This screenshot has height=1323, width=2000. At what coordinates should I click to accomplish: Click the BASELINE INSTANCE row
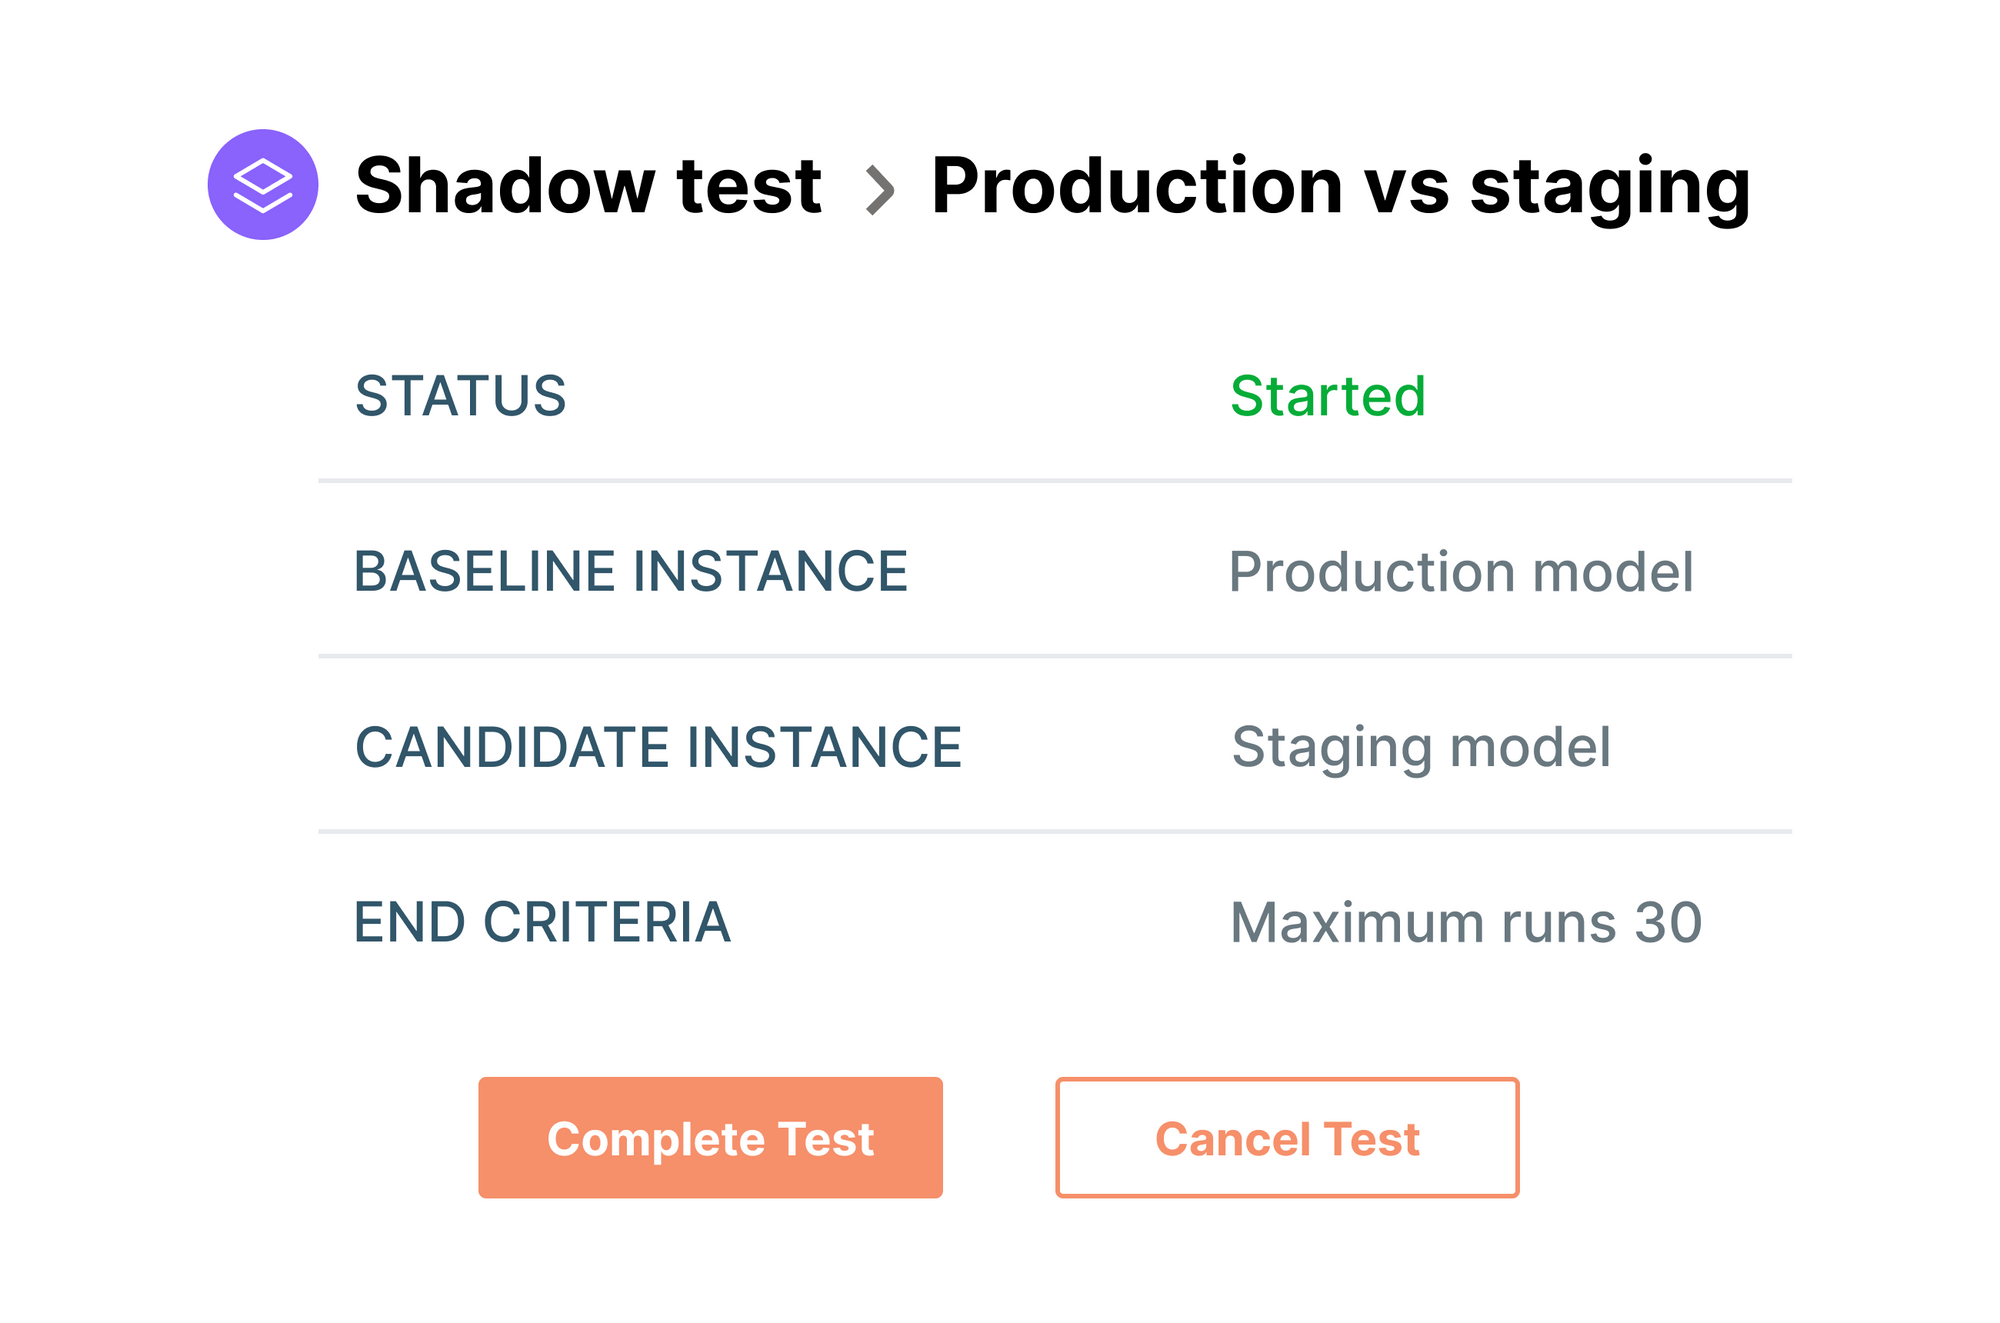[632, 572]
